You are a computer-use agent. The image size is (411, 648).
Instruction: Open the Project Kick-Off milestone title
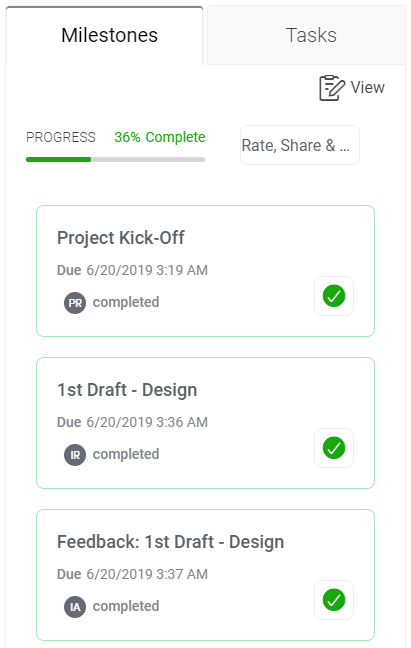click(121, 238)
